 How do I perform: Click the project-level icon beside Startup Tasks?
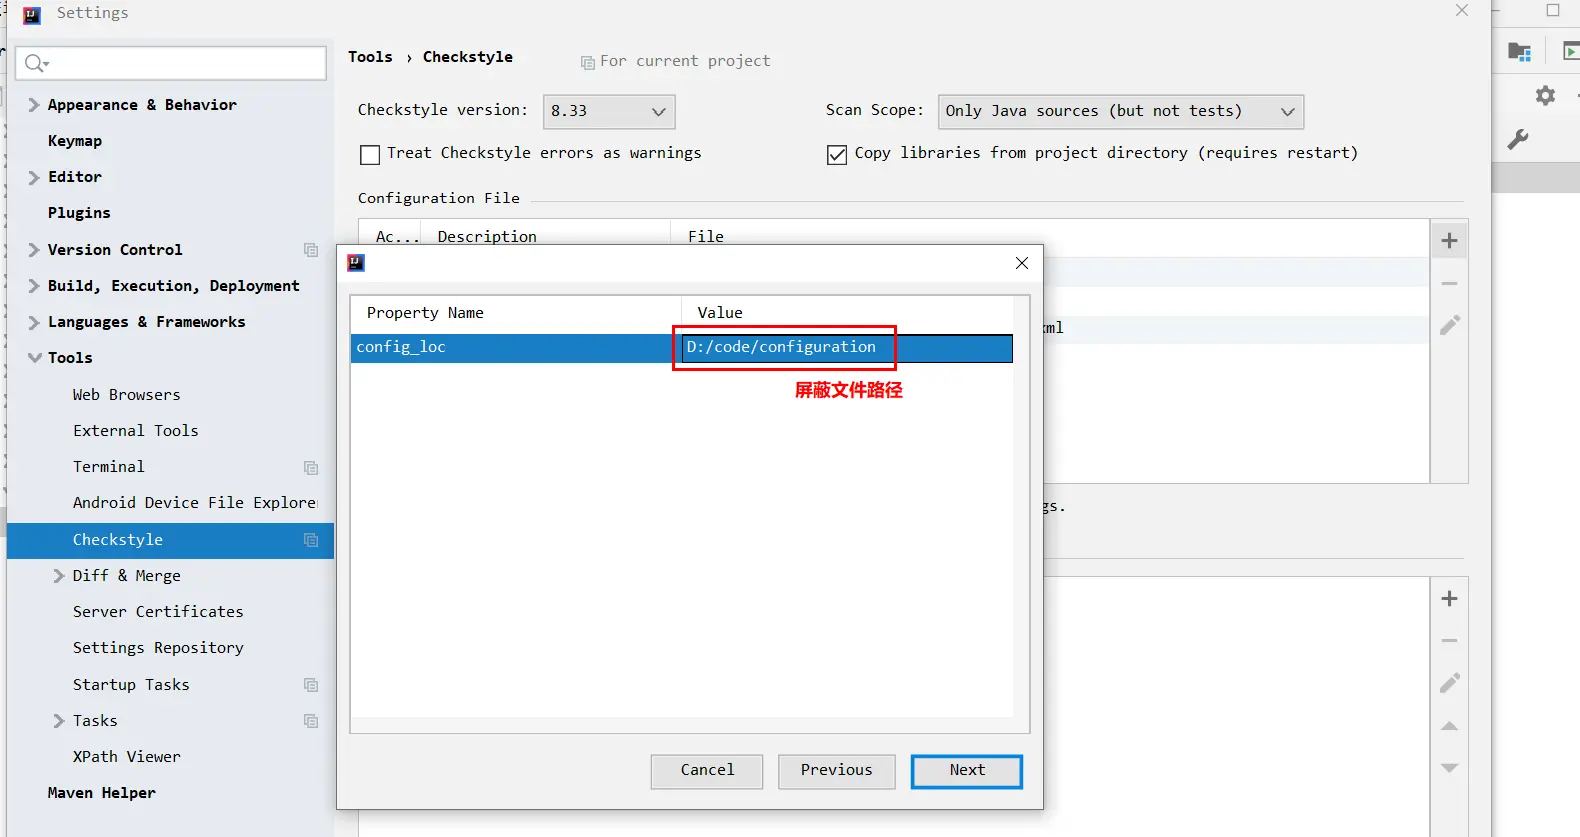coord(311,685)
